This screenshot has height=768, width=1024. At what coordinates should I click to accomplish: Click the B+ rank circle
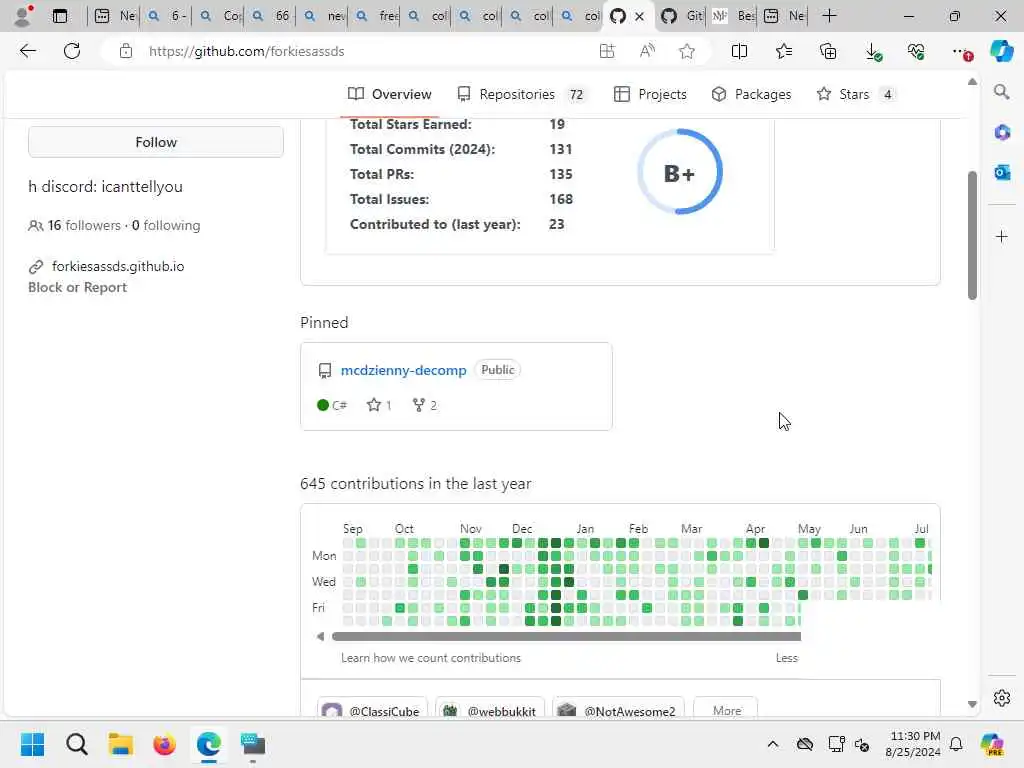click(680, 172)
